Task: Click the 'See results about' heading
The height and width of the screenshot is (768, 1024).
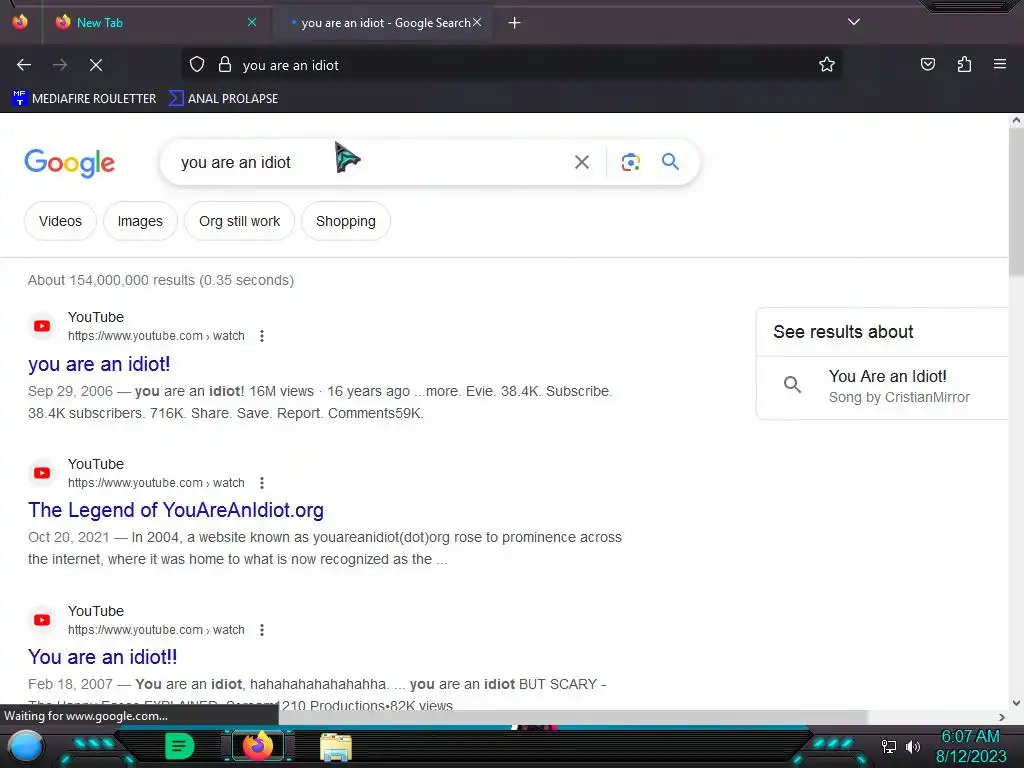Action: pyautogui.click(x=843, y=332)
